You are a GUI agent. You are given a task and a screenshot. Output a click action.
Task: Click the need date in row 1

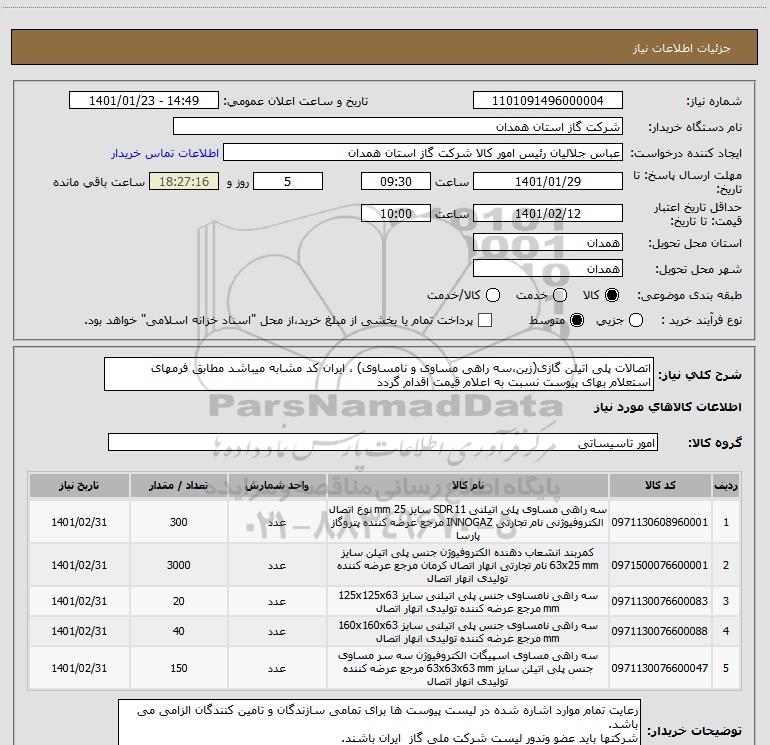[79, 522]
